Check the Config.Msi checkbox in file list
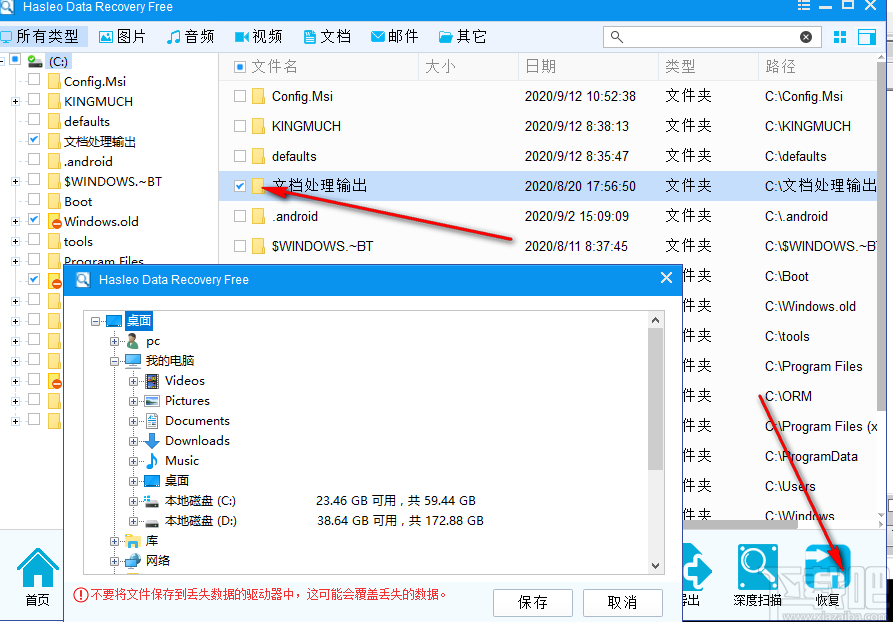This screenshot has width=893, height=622. (240, 96)
